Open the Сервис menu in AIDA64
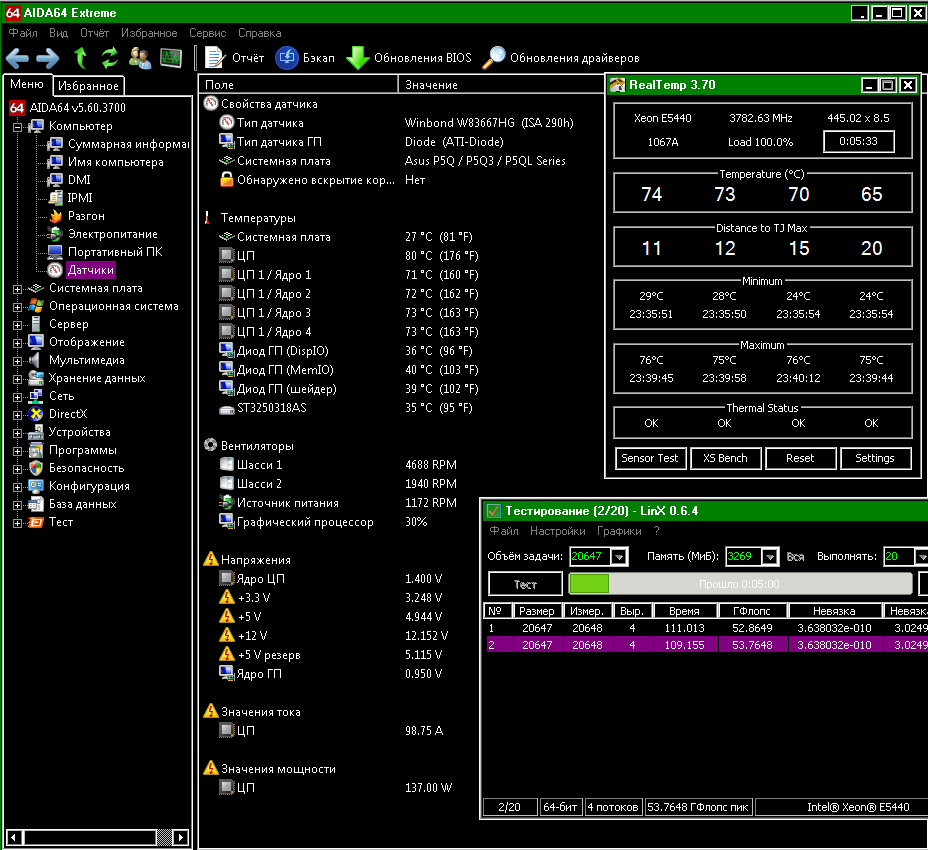Screen dimensions: 928x850 click(x=207, y=33)
